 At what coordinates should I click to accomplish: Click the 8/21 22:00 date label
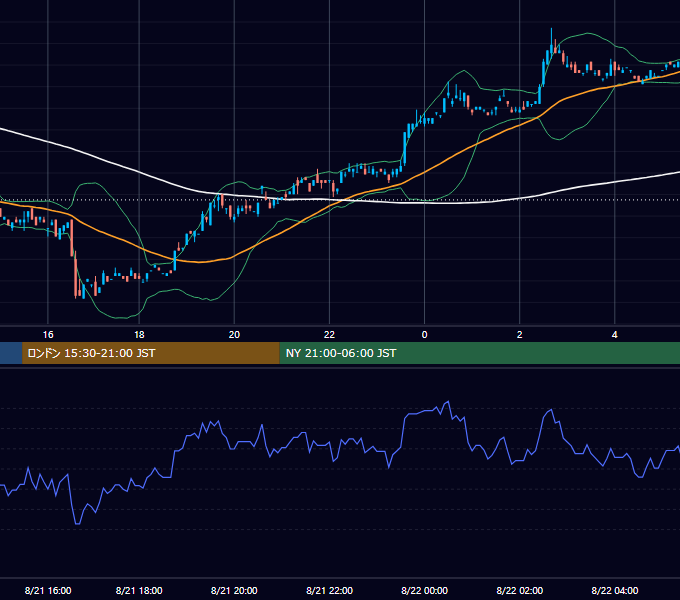[330, 590]
